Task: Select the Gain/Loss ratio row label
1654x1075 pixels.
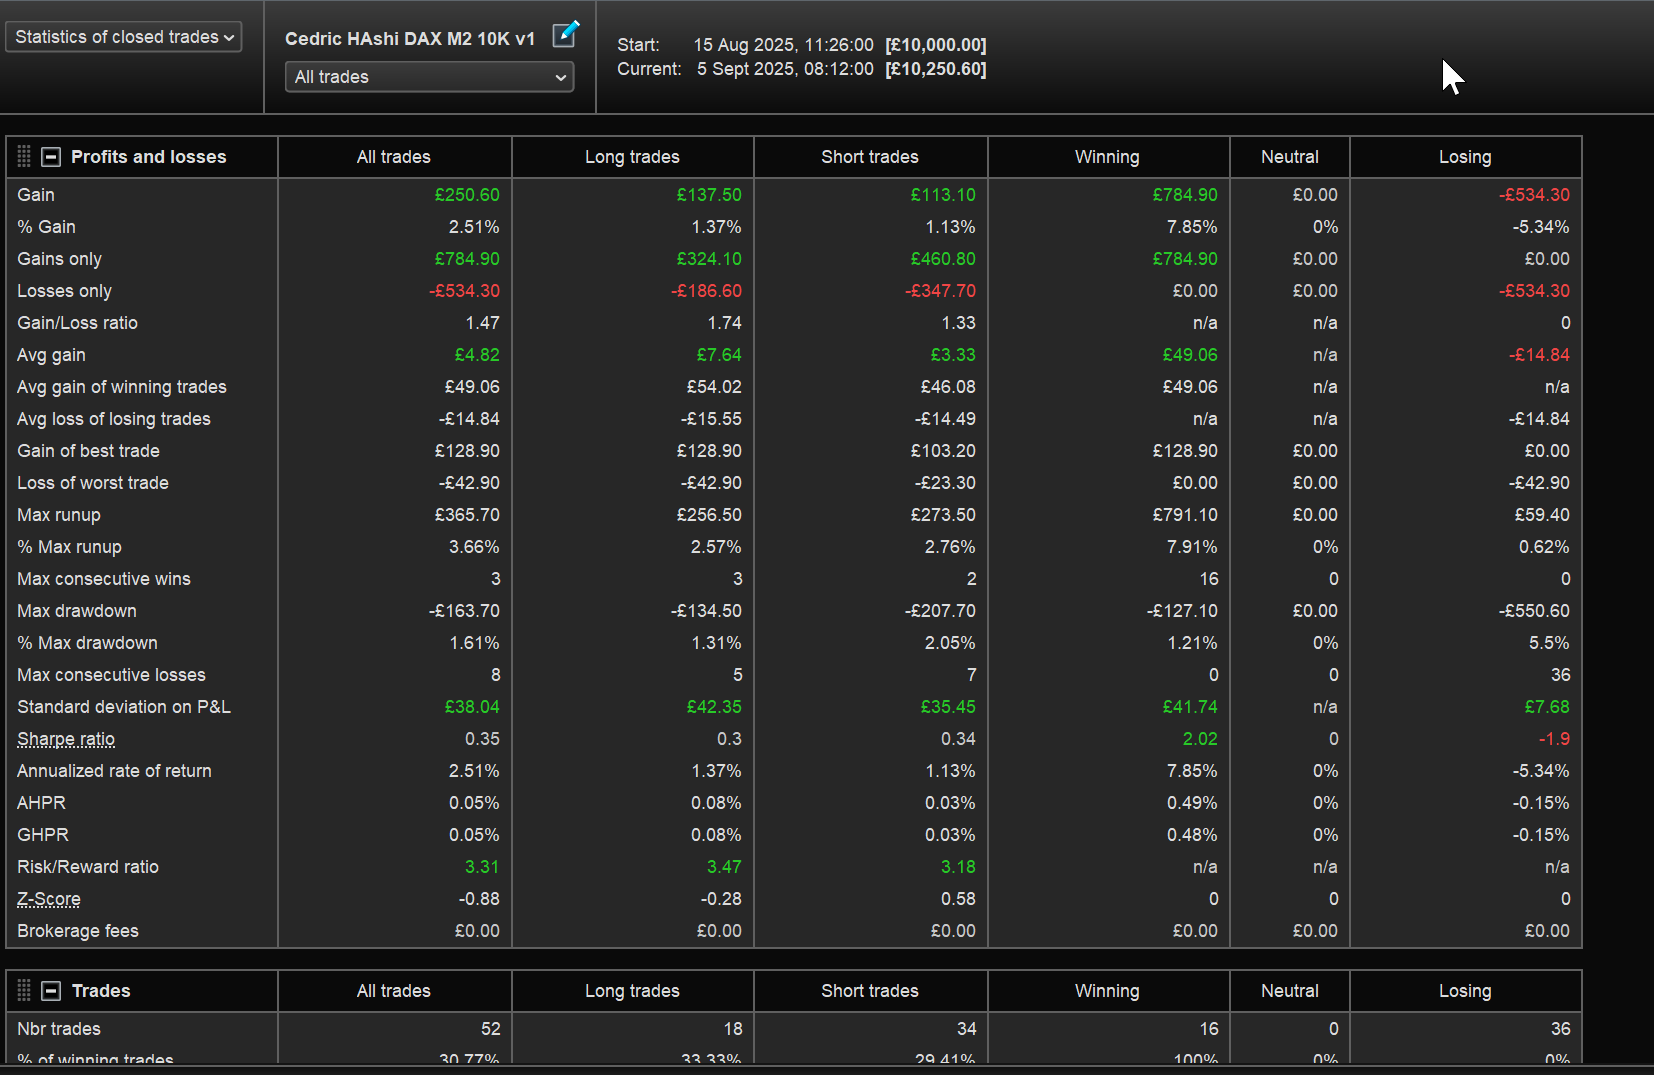Action: [x=77, y=323]
